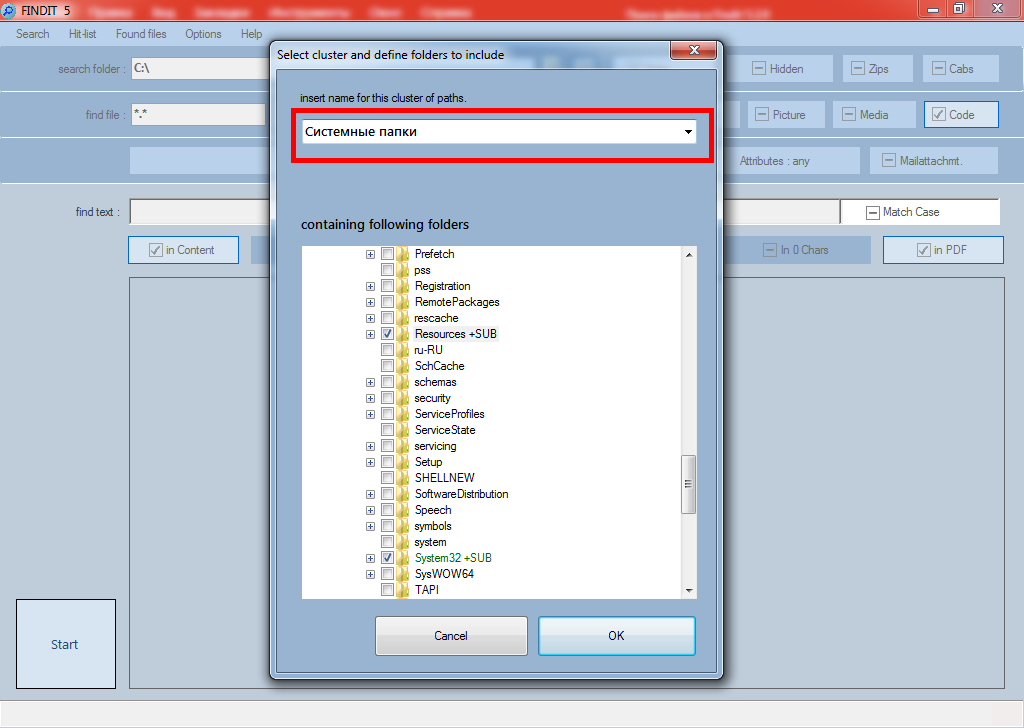Click the FINDIT 5 app icon in title bar
Screen dimensions: 1024x728
pyautogui.click(x=8, y=9)
